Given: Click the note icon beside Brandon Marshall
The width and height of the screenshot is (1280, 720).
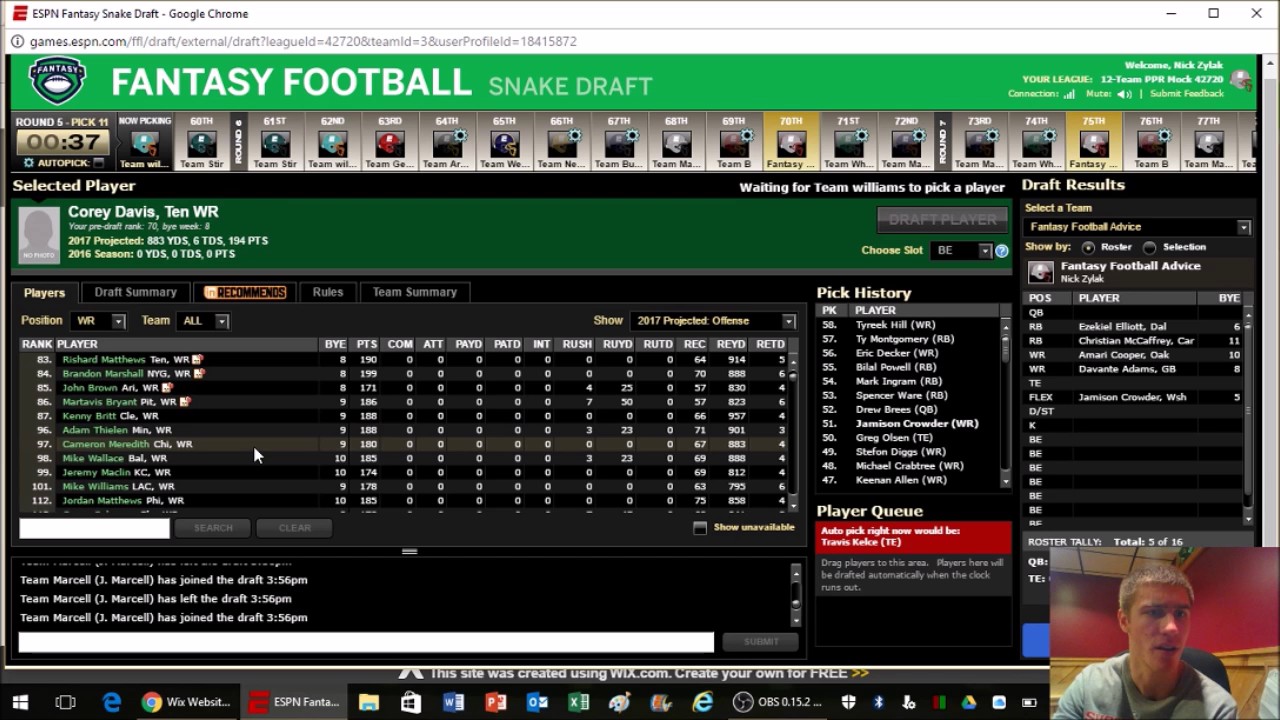Looking at the screenshot, I should 199,373.
